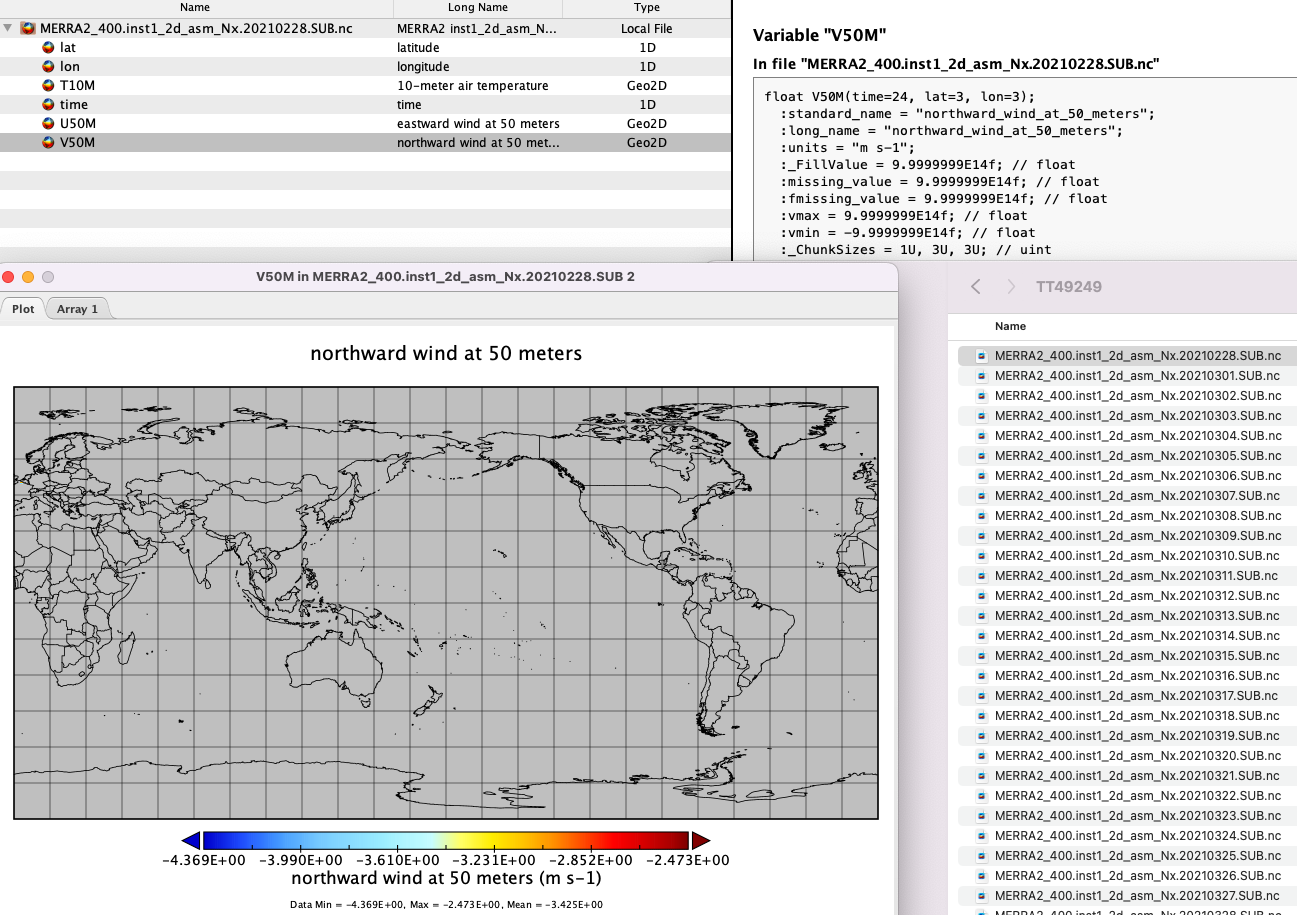Click the globe icon next to V50M
This screenshot has width=1297, height=915.
pos(48,142)
